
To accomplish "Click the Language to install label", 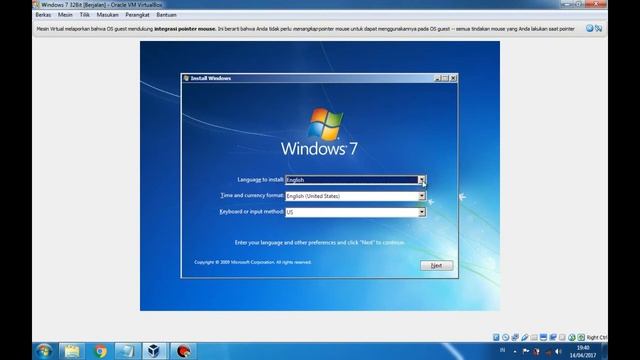I will click(x=260, y=180).
